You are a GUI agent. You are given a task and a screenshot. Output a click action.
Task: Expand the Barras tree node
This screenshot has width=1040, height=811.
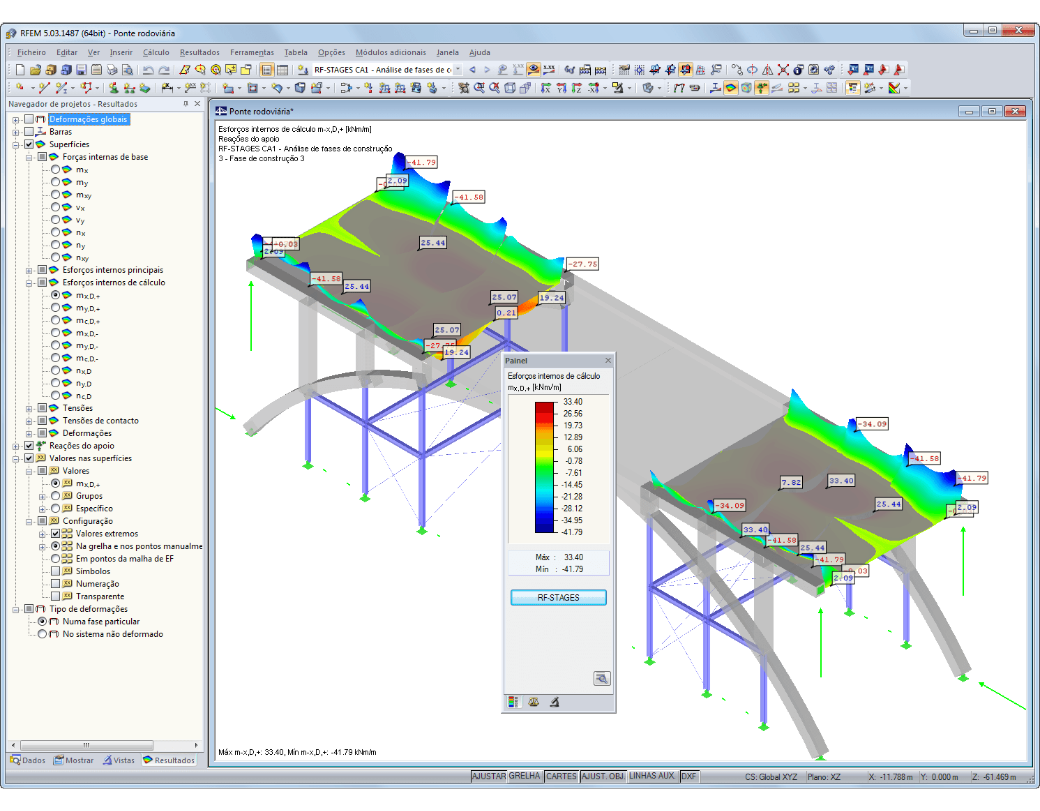point(16,132)
